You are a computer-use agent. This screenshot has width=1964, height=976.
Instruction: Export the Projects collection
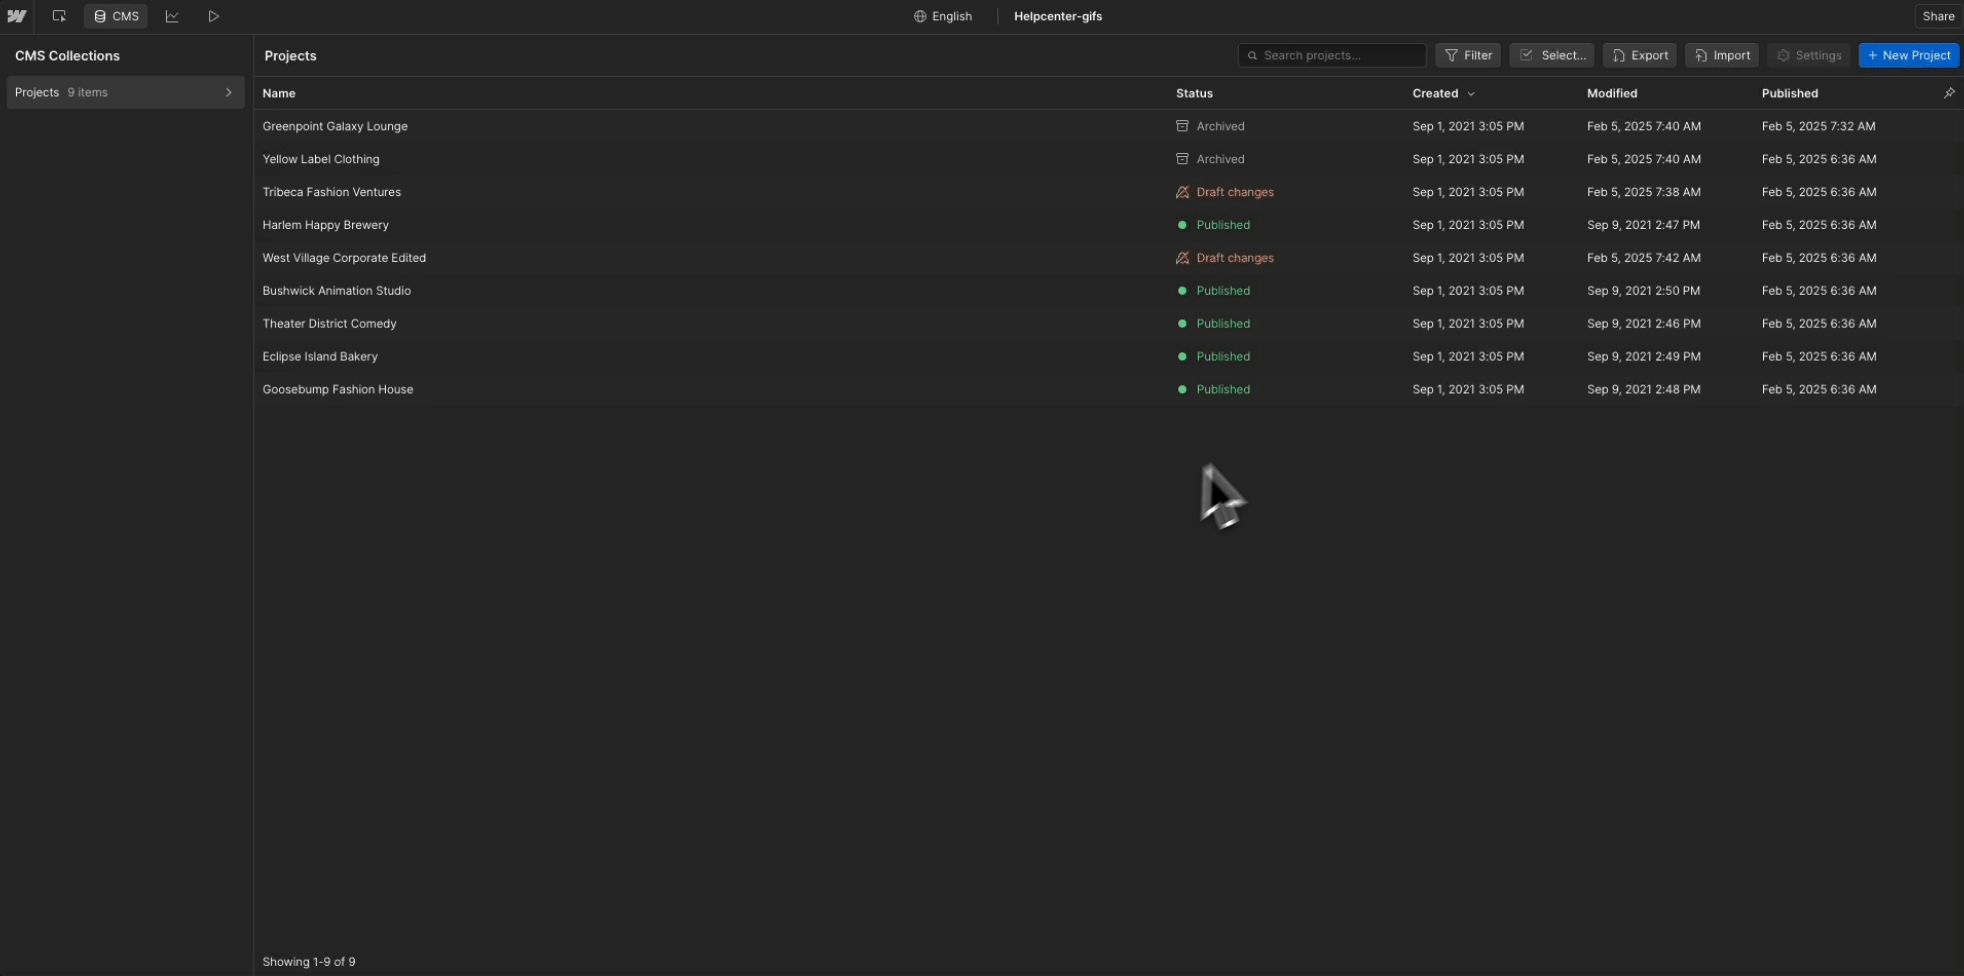point(1640,55)
